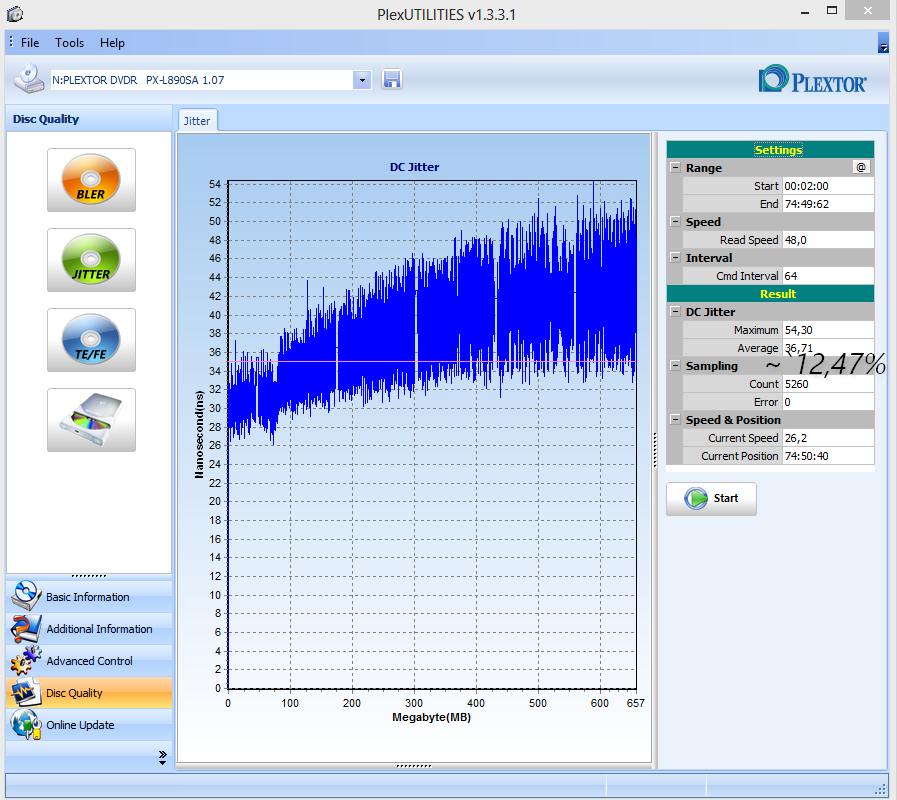
Task: Click the Current Speed value 26,2
Action: pyautogui.click(x=828, y=438)
